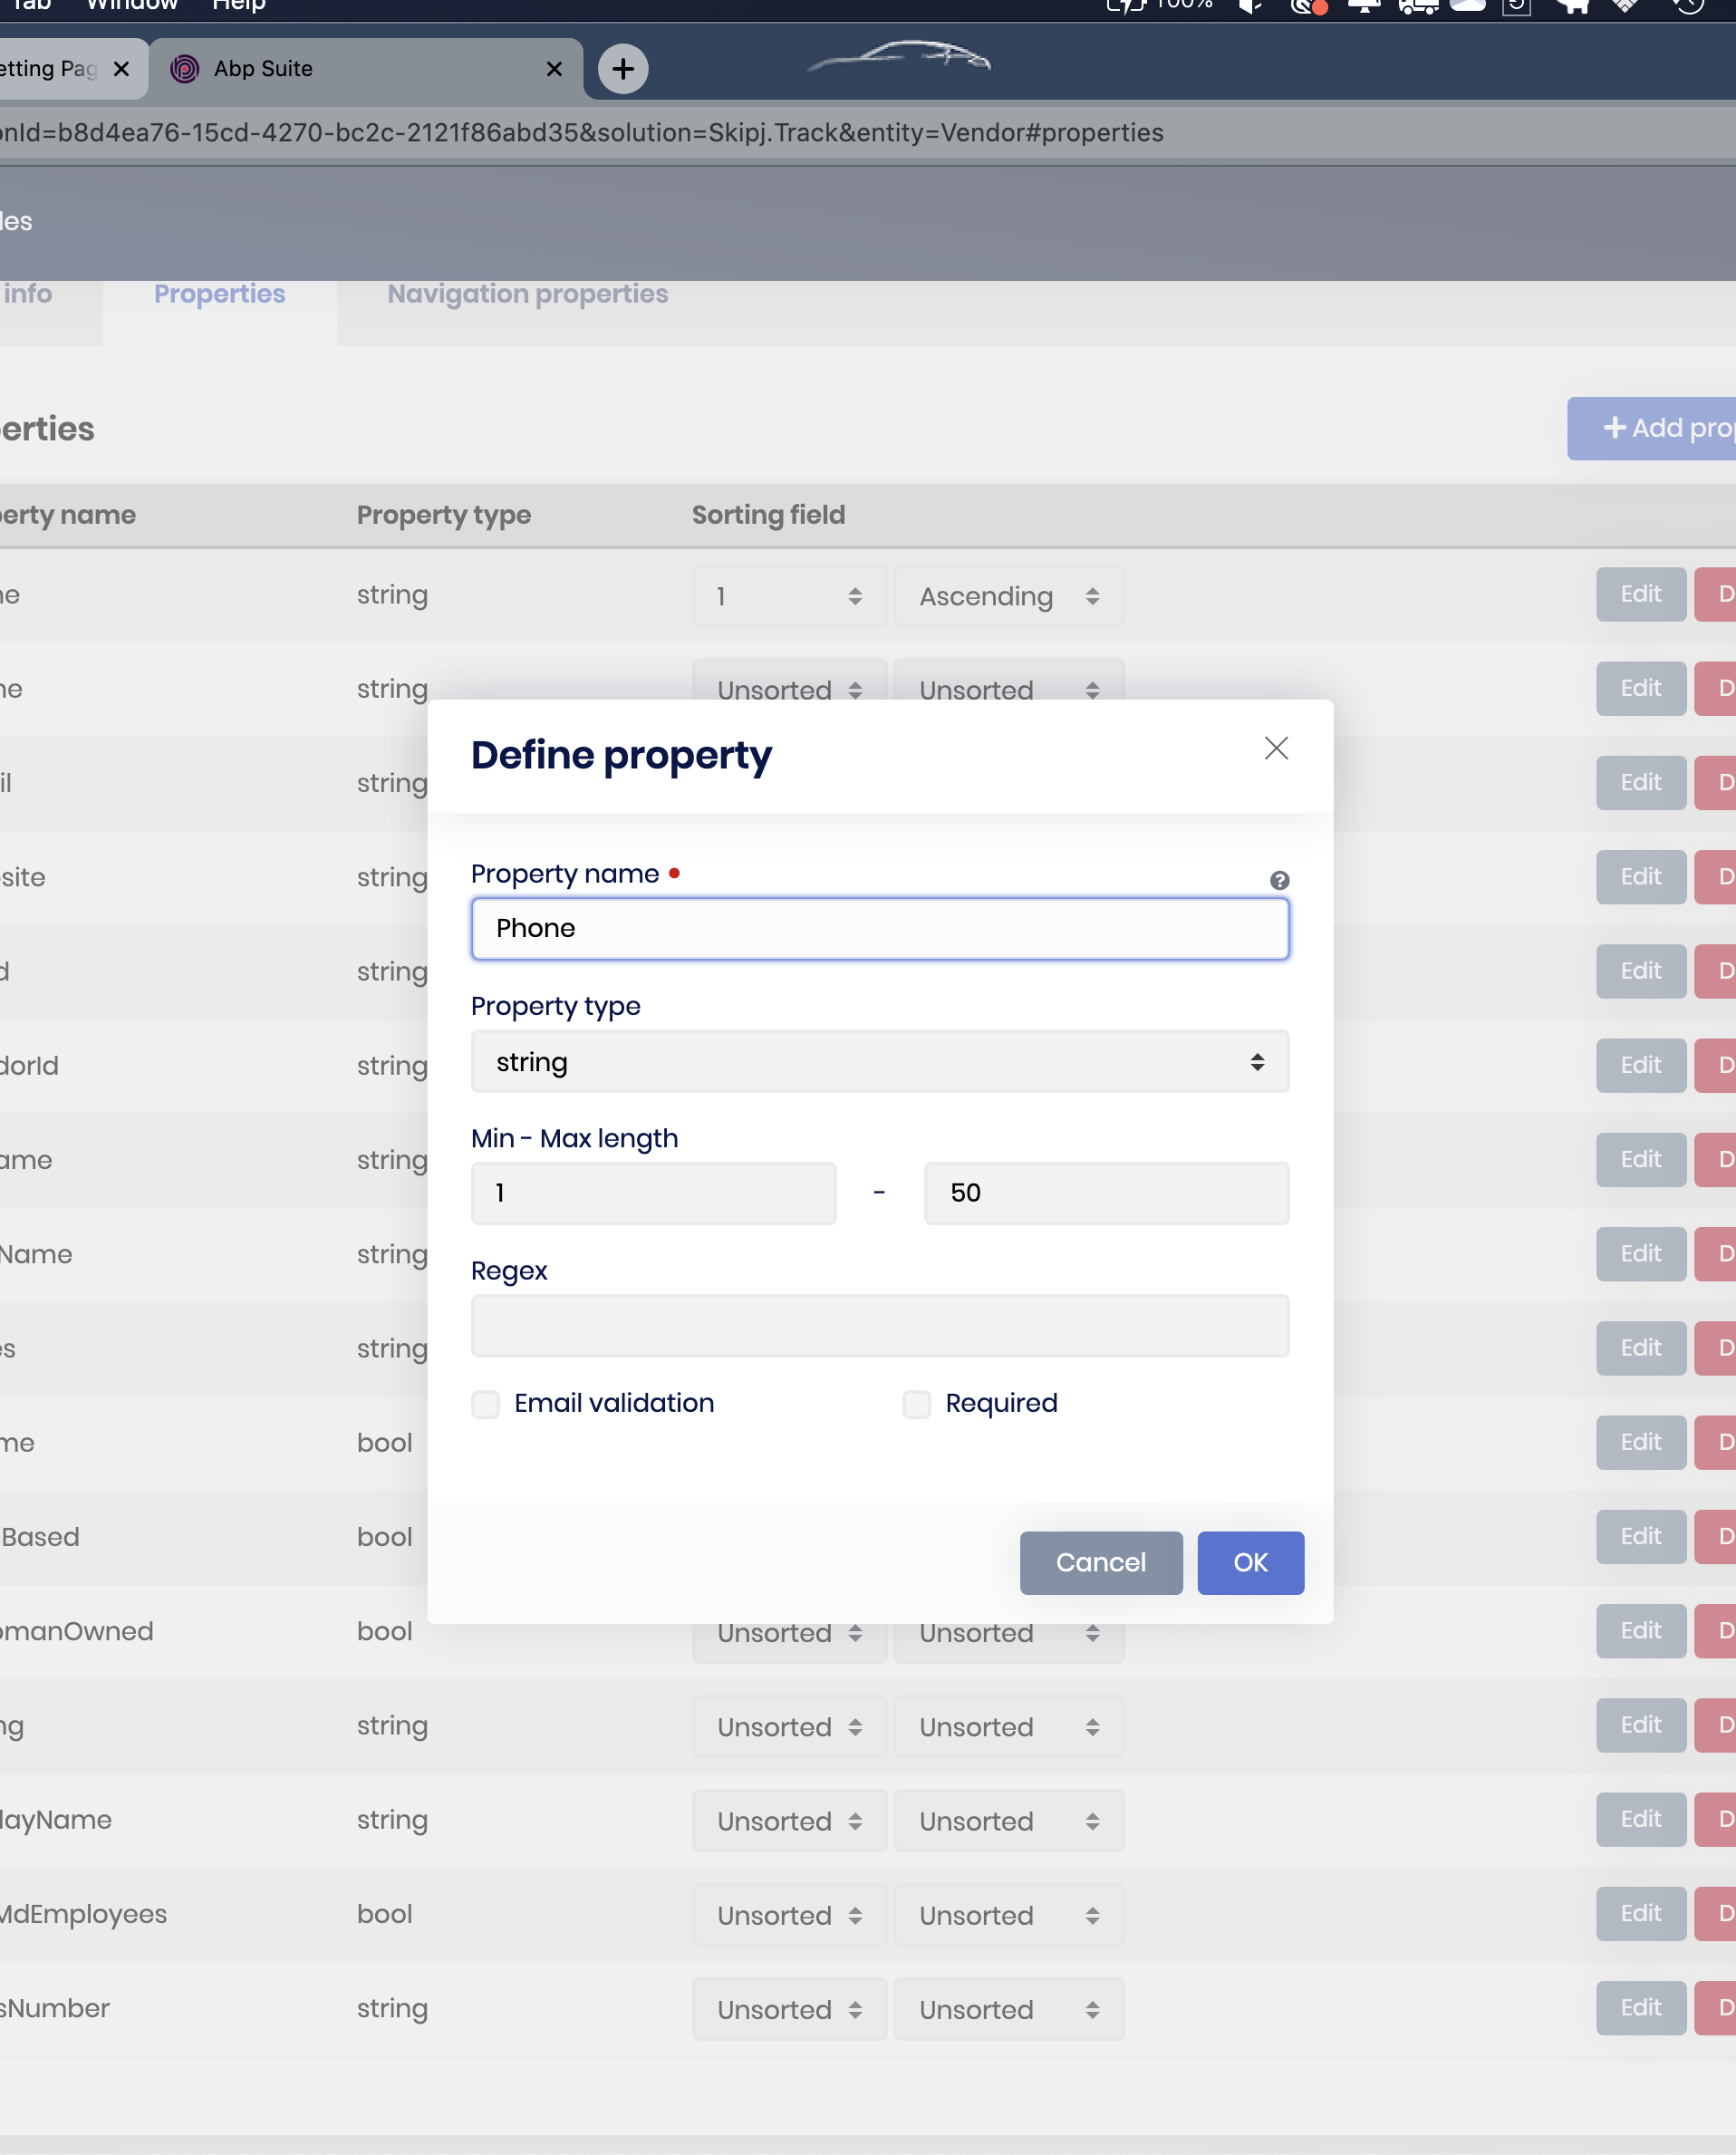Click the help question mark icon
This screenshot has width=1736, height=2155.
coord(1279,880)
